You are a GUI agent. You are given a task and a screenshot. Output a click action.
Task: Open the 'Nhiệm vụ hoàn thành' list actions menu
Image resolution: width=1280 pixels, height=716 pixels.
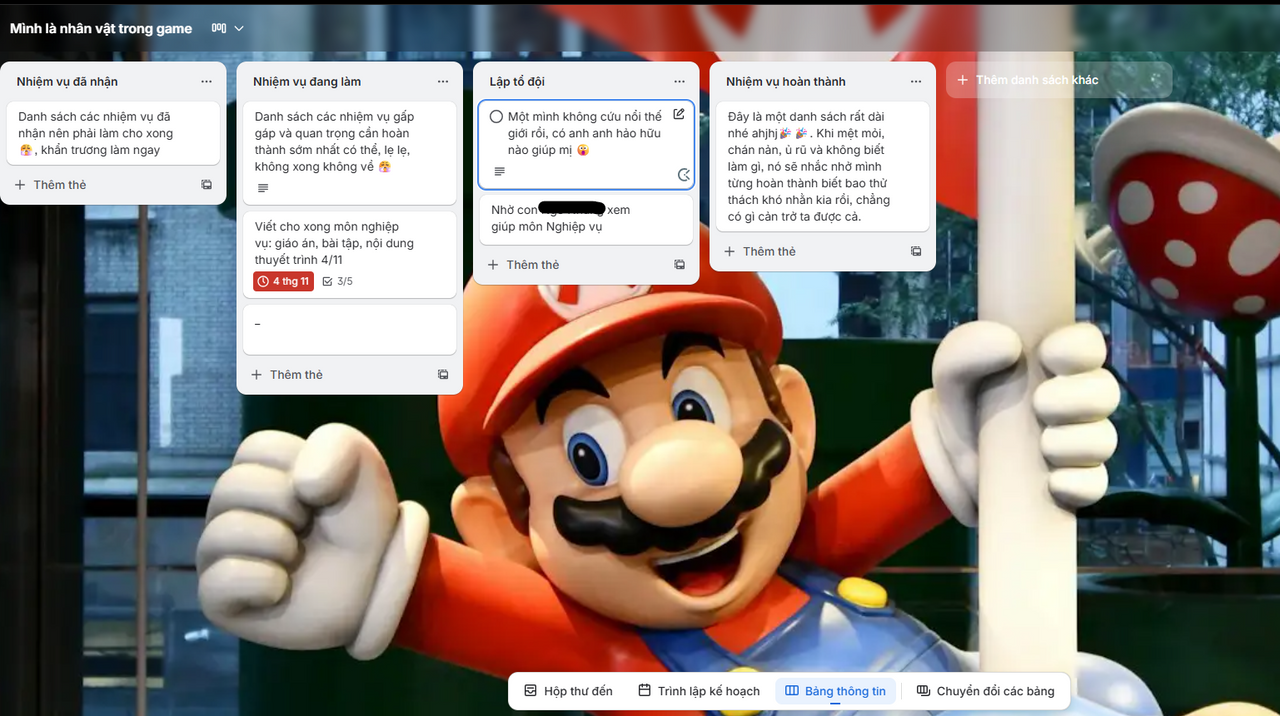(x=916, y=81)
